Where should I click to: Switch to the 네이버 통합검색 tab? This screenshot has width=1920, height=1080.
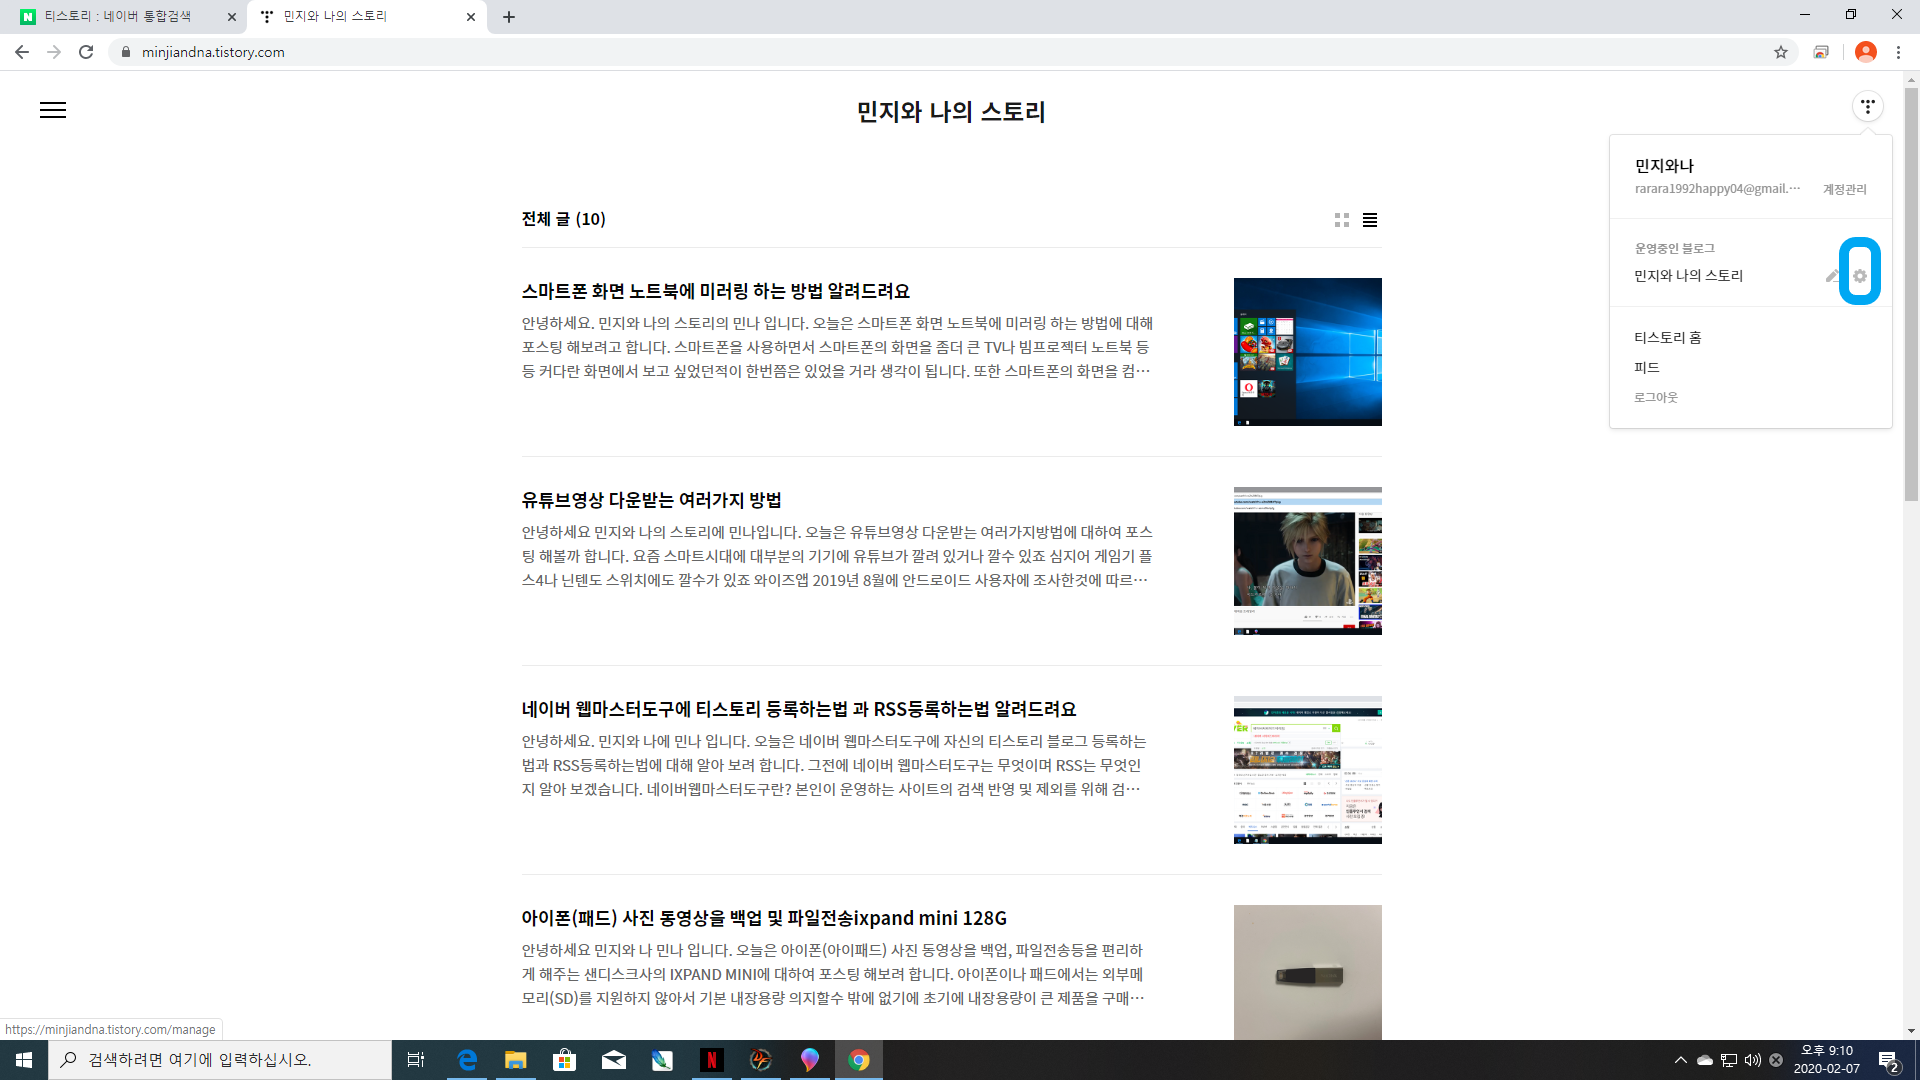click(x=118, y=17)
